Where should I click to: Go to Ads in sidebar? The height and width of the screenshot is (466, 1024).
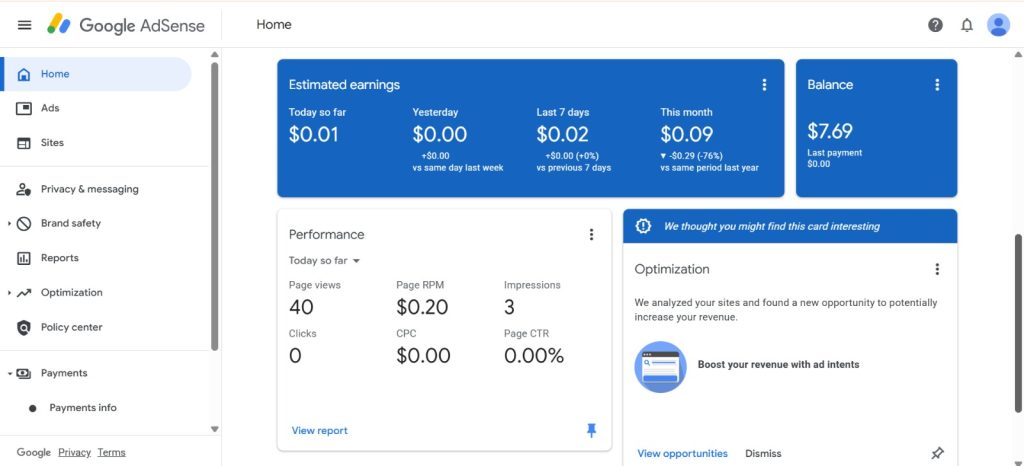coord(50,108)
